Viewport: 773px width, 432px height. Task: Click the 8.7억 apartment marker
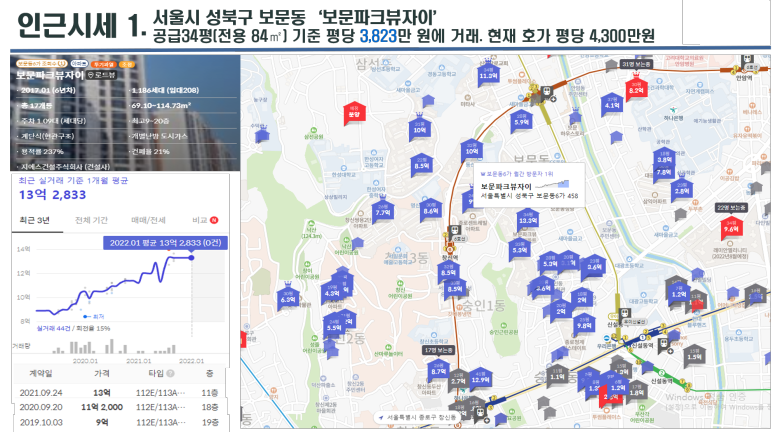tap(438, 370)
